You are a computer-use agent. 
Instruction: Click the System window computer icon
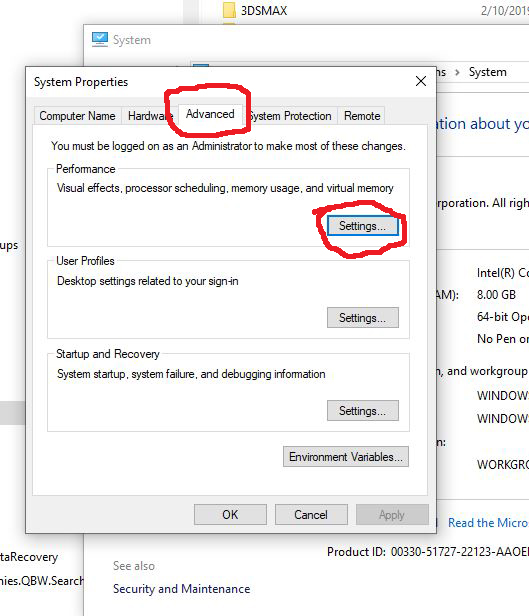[100, 39]
